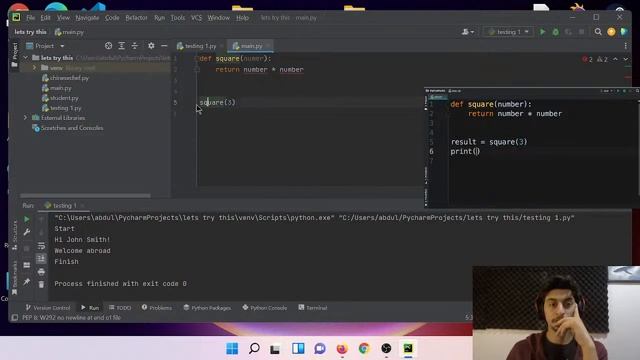Viewport: 640px width, 360px height.
Task: Click Project panel horizontal scrollbar
Action: [x=85, y=196]
